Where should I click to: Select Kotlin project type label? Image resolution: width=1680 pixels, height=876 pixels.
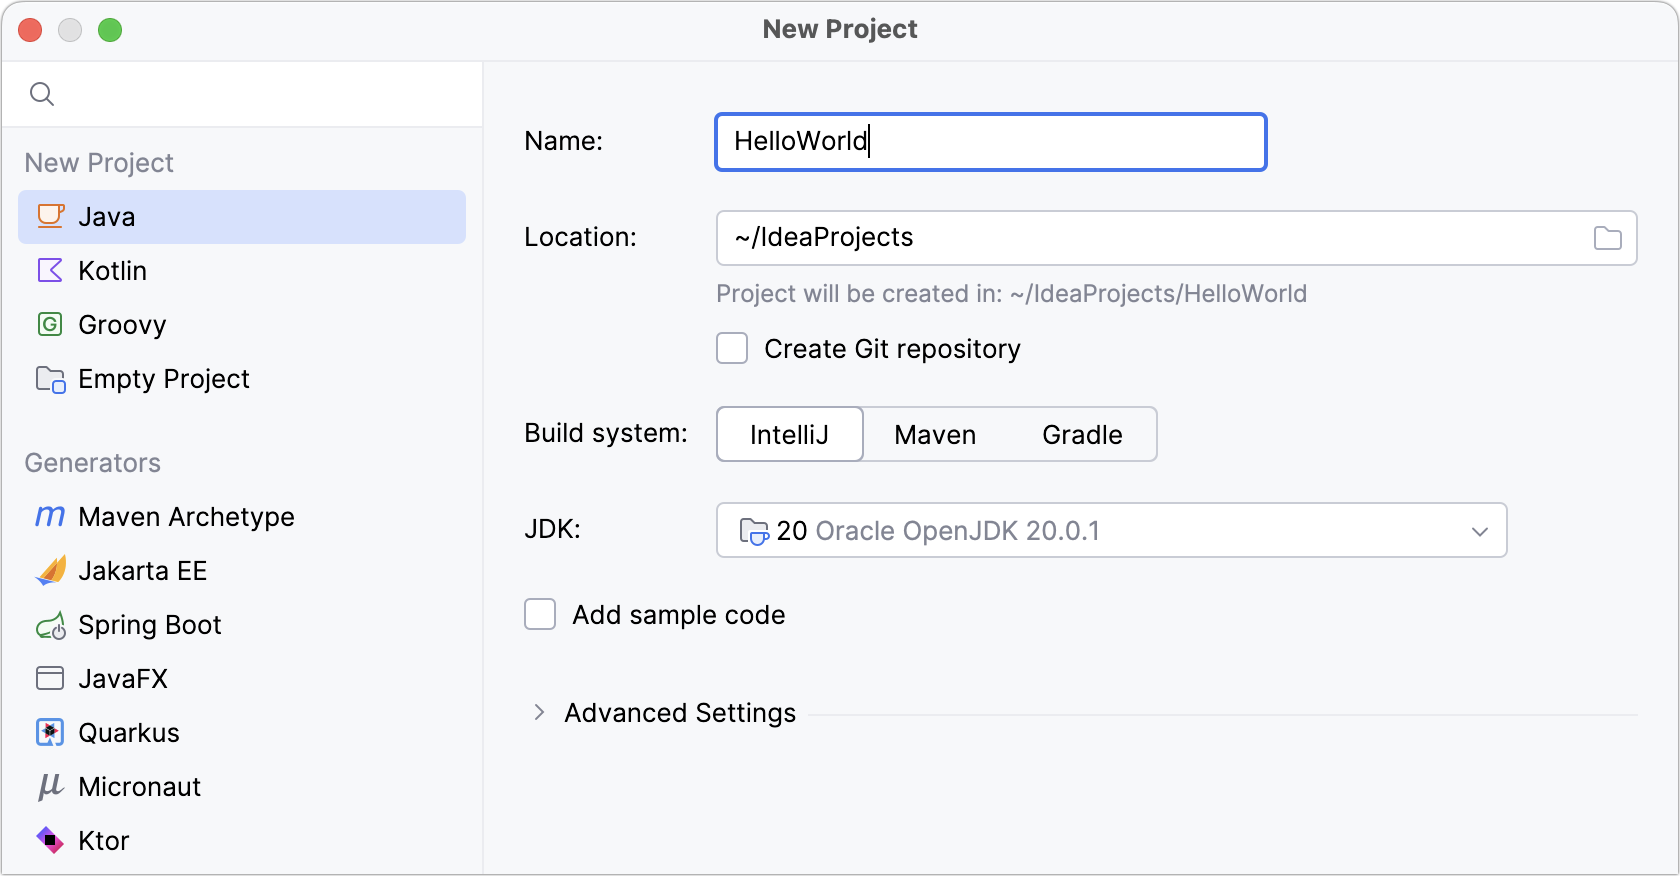pyautogui.click(x=113, y=270)
